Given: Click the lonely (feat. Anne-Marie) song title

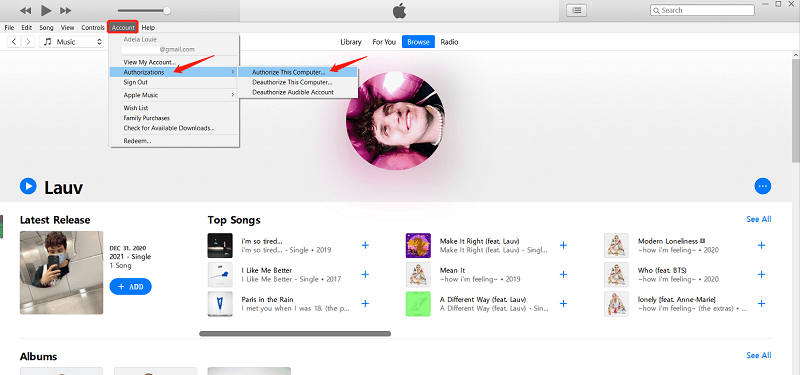Looking at the screenshot, I should point(677,299).
